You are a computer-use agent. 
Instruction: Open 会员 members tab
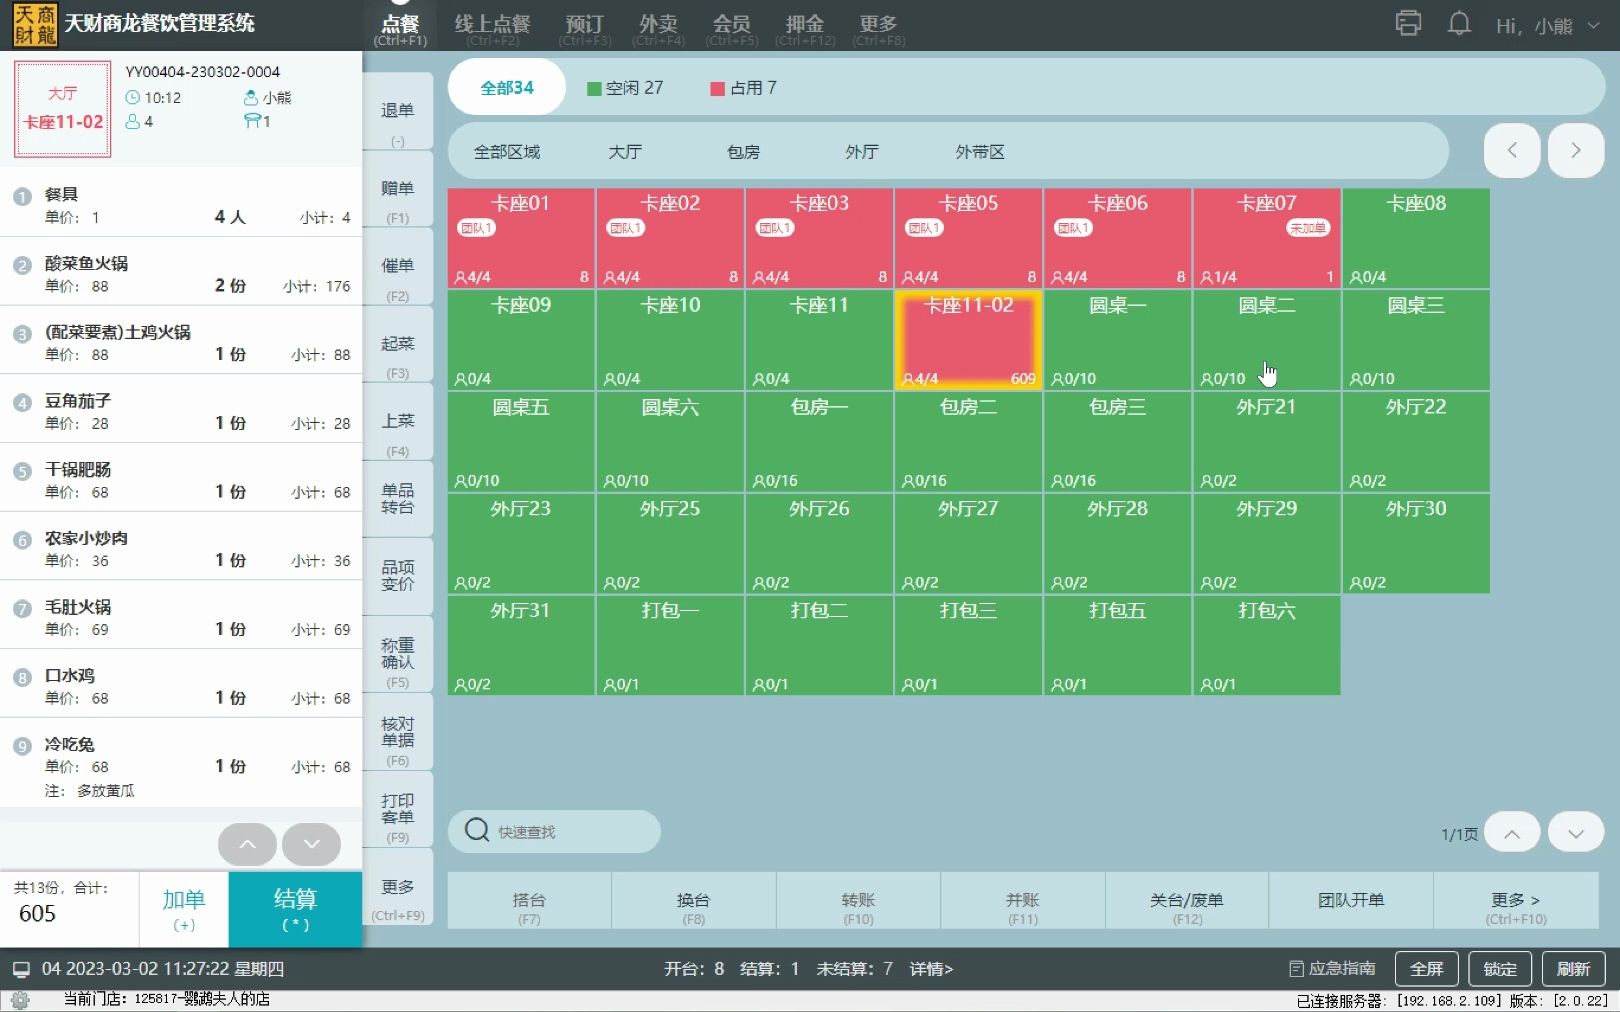731,29
